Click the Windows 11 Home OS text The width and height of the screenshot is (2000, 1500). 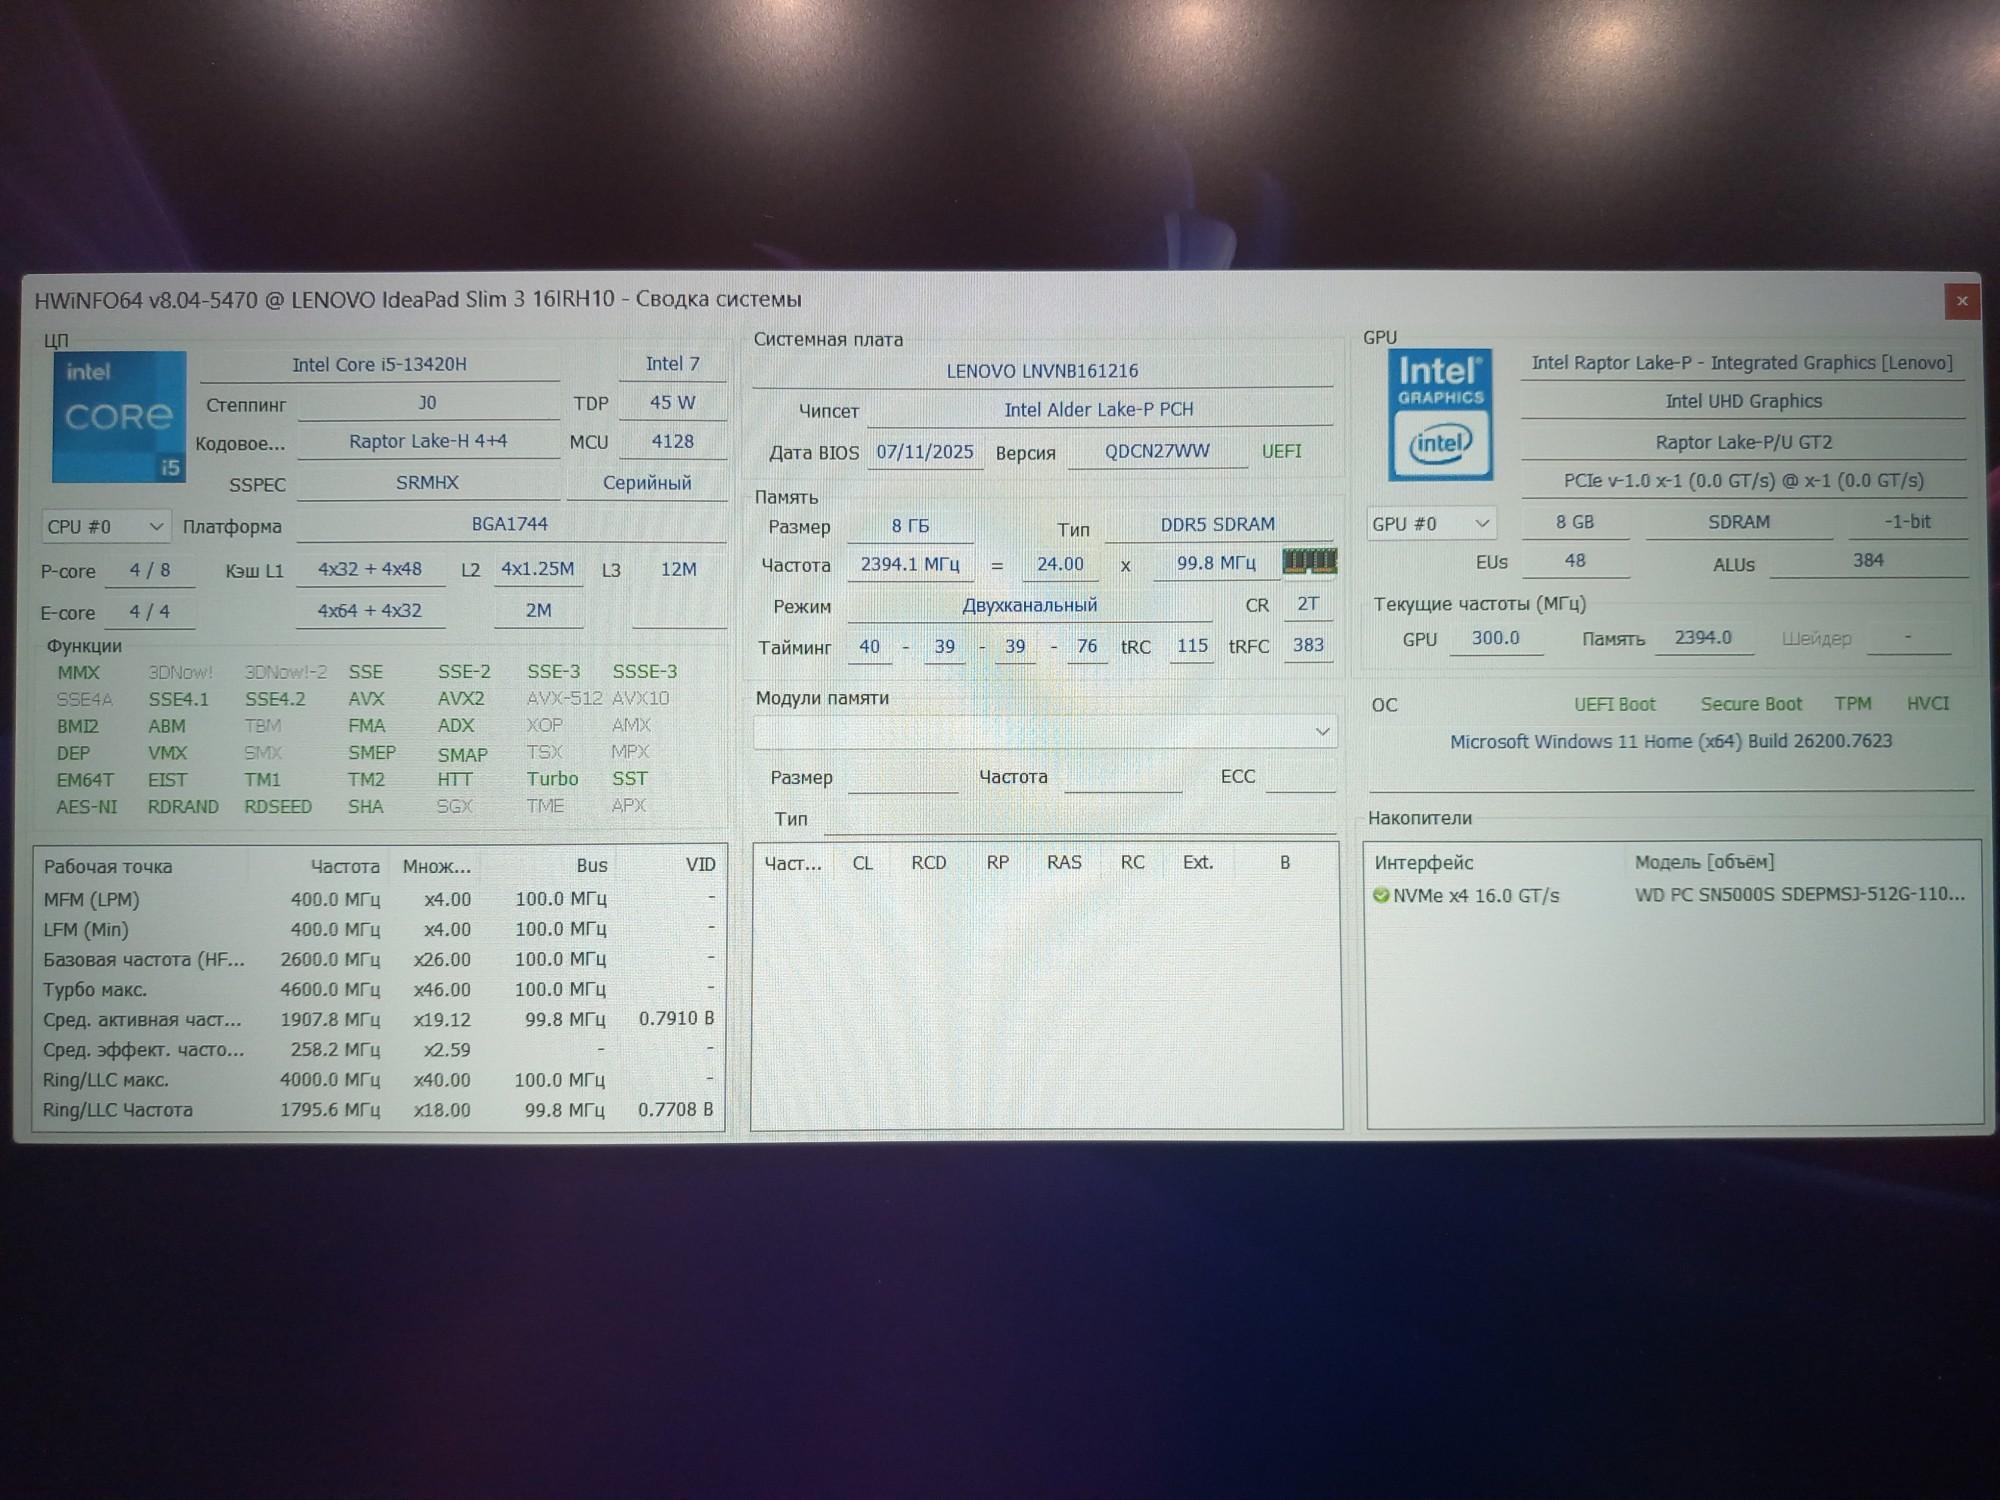point(1670,742)
